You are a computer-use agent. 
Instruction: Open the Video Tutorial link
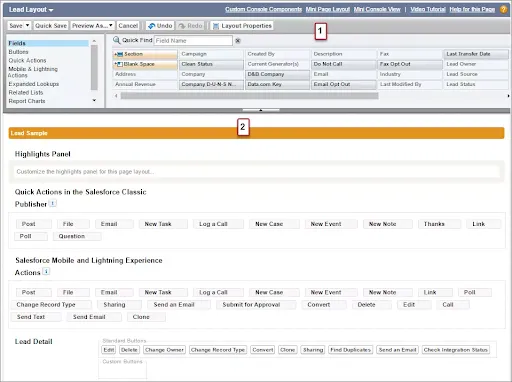(x=428, y=9)
